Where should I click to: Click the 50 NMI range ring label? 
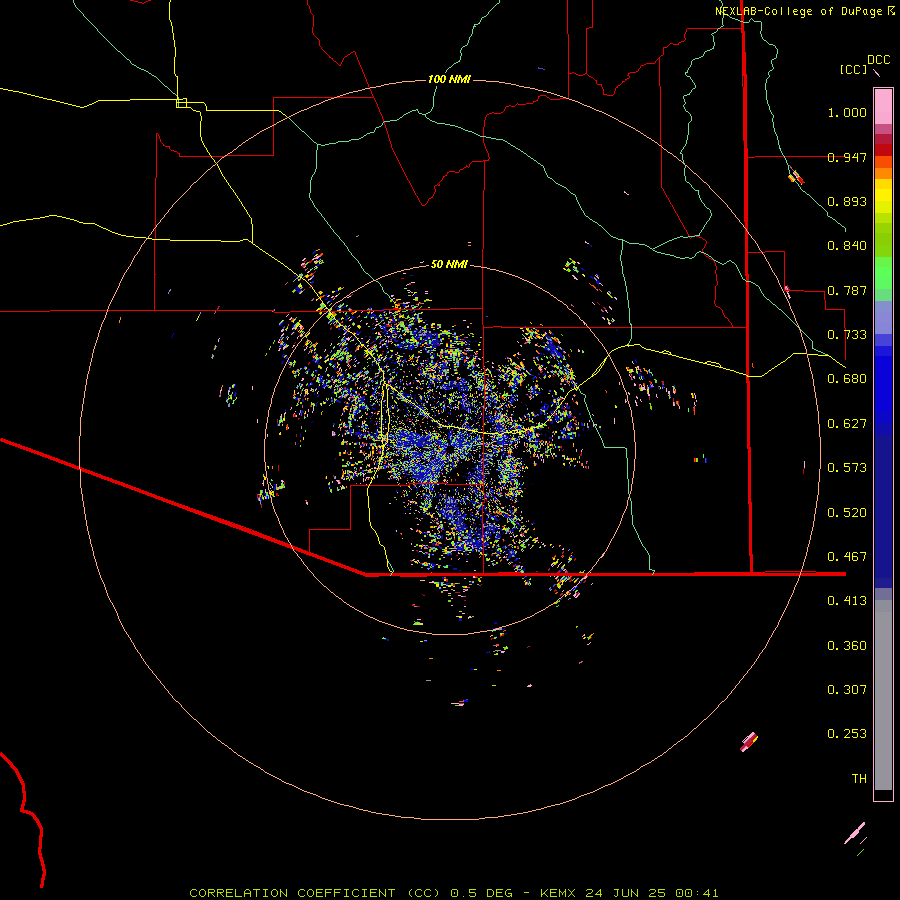pos(449,264)
